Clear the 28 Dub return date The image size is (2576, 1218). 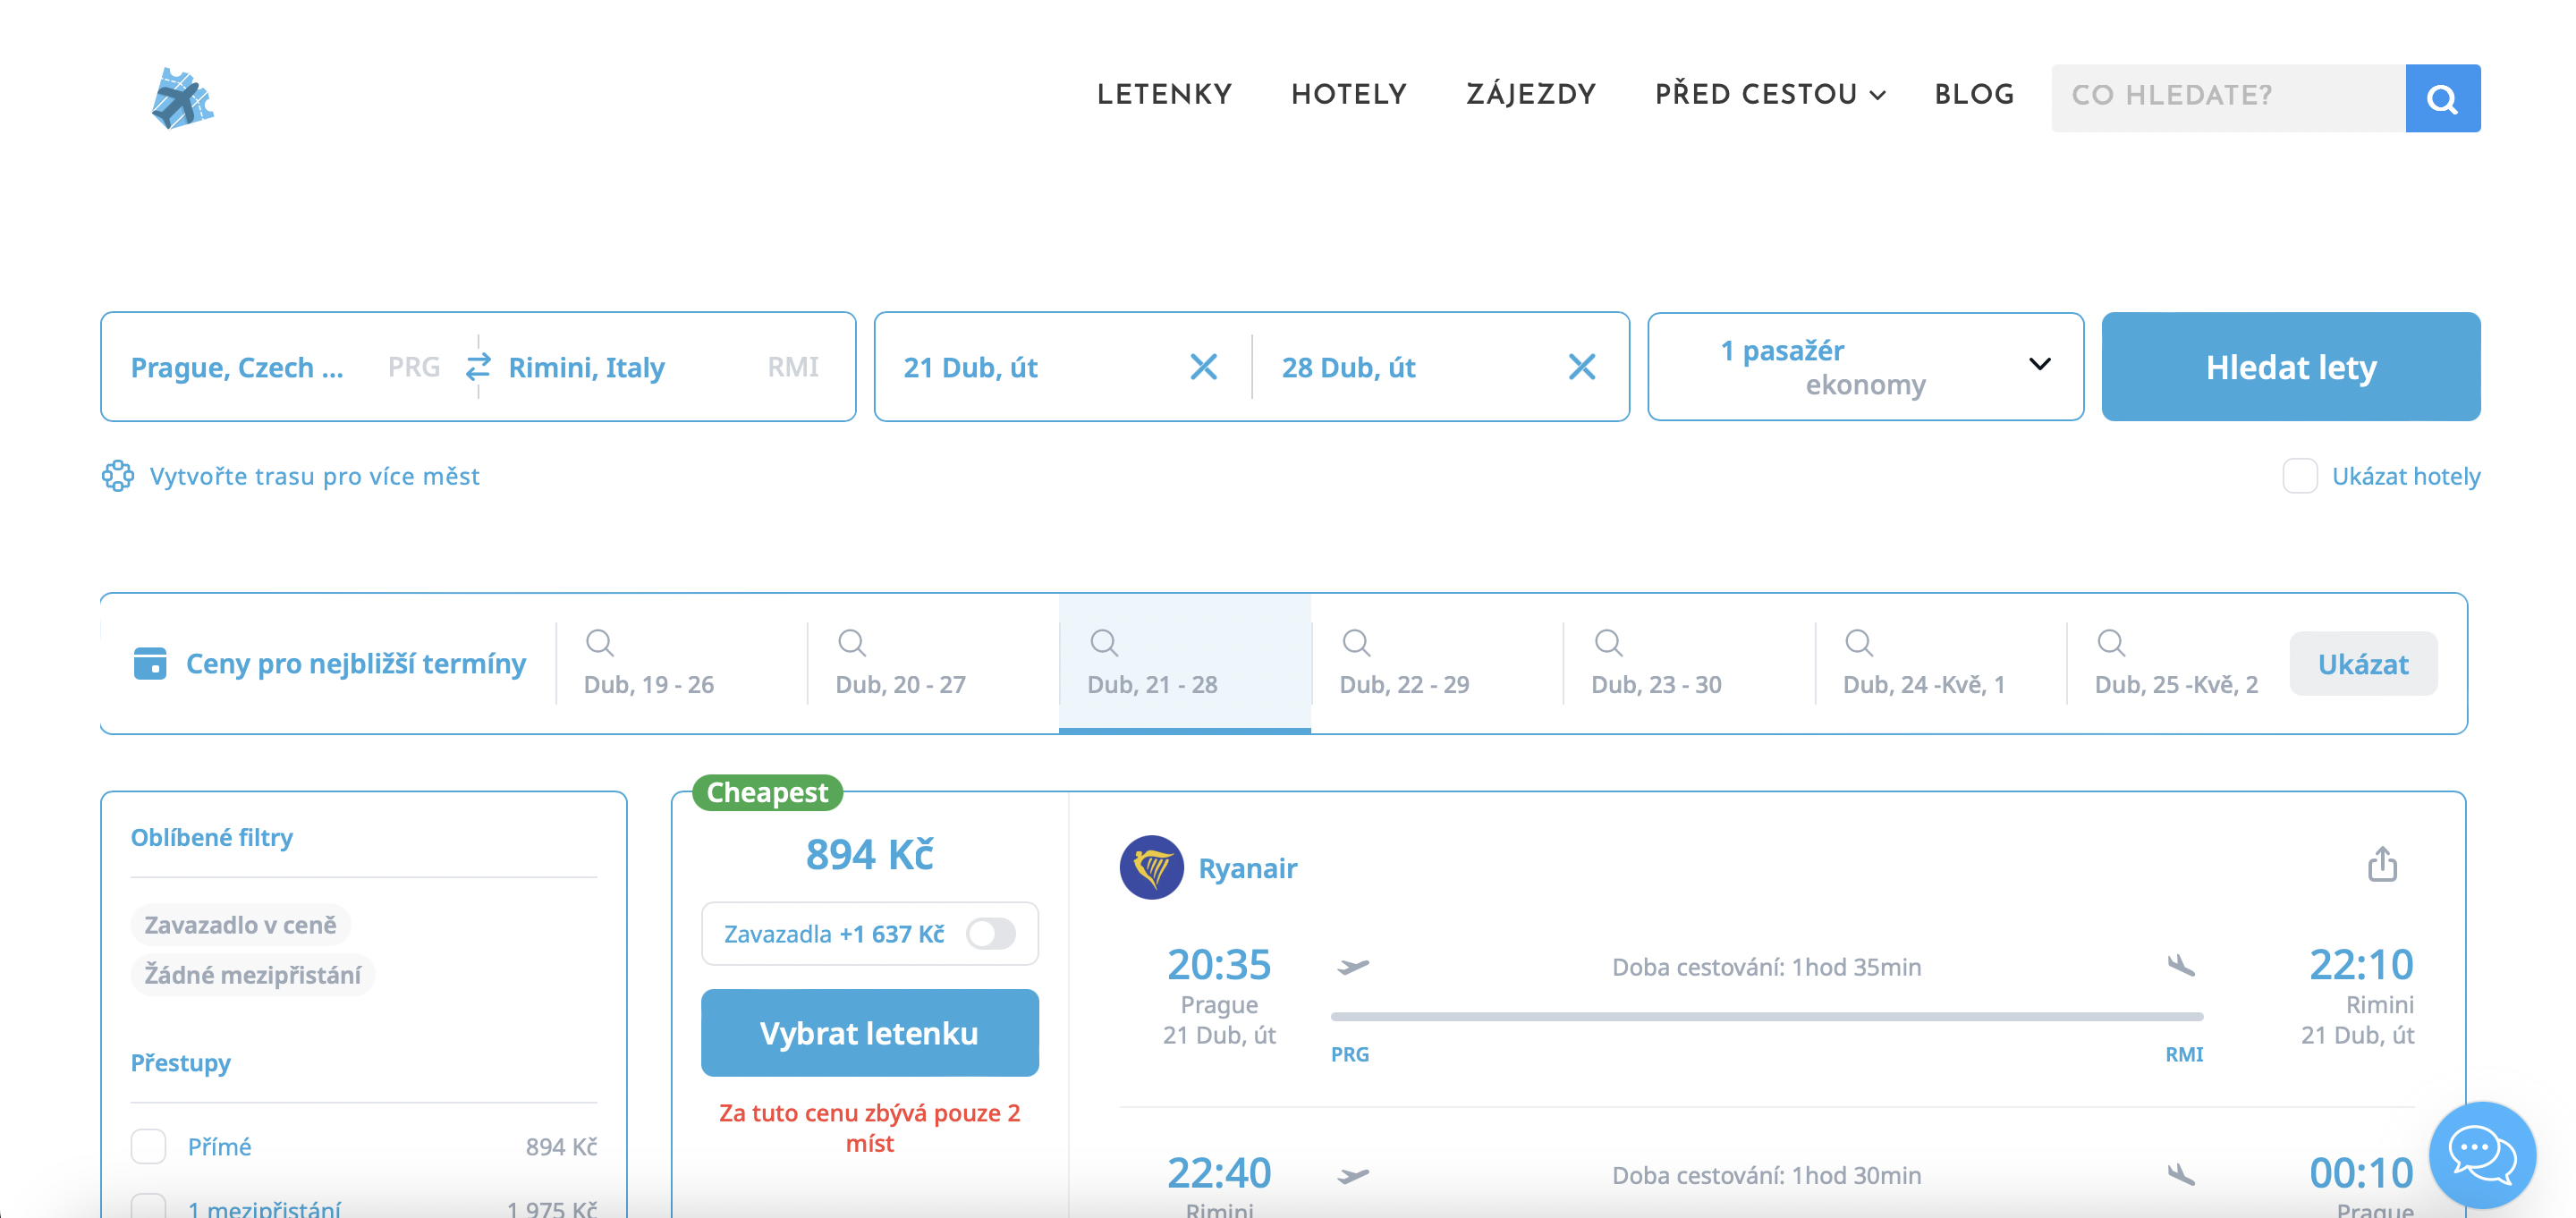pos(1581,367)
